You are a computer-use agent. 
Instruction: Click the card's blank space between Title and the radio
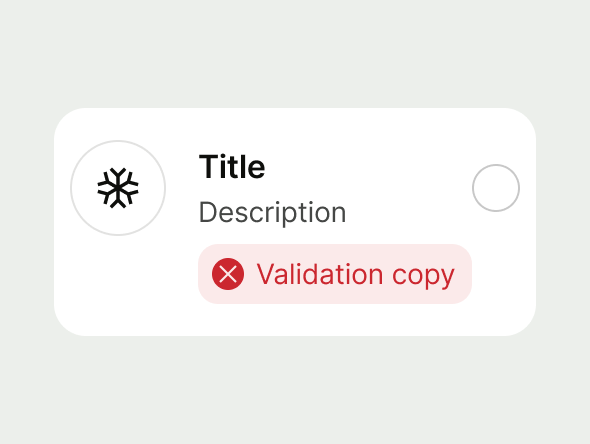369,167
